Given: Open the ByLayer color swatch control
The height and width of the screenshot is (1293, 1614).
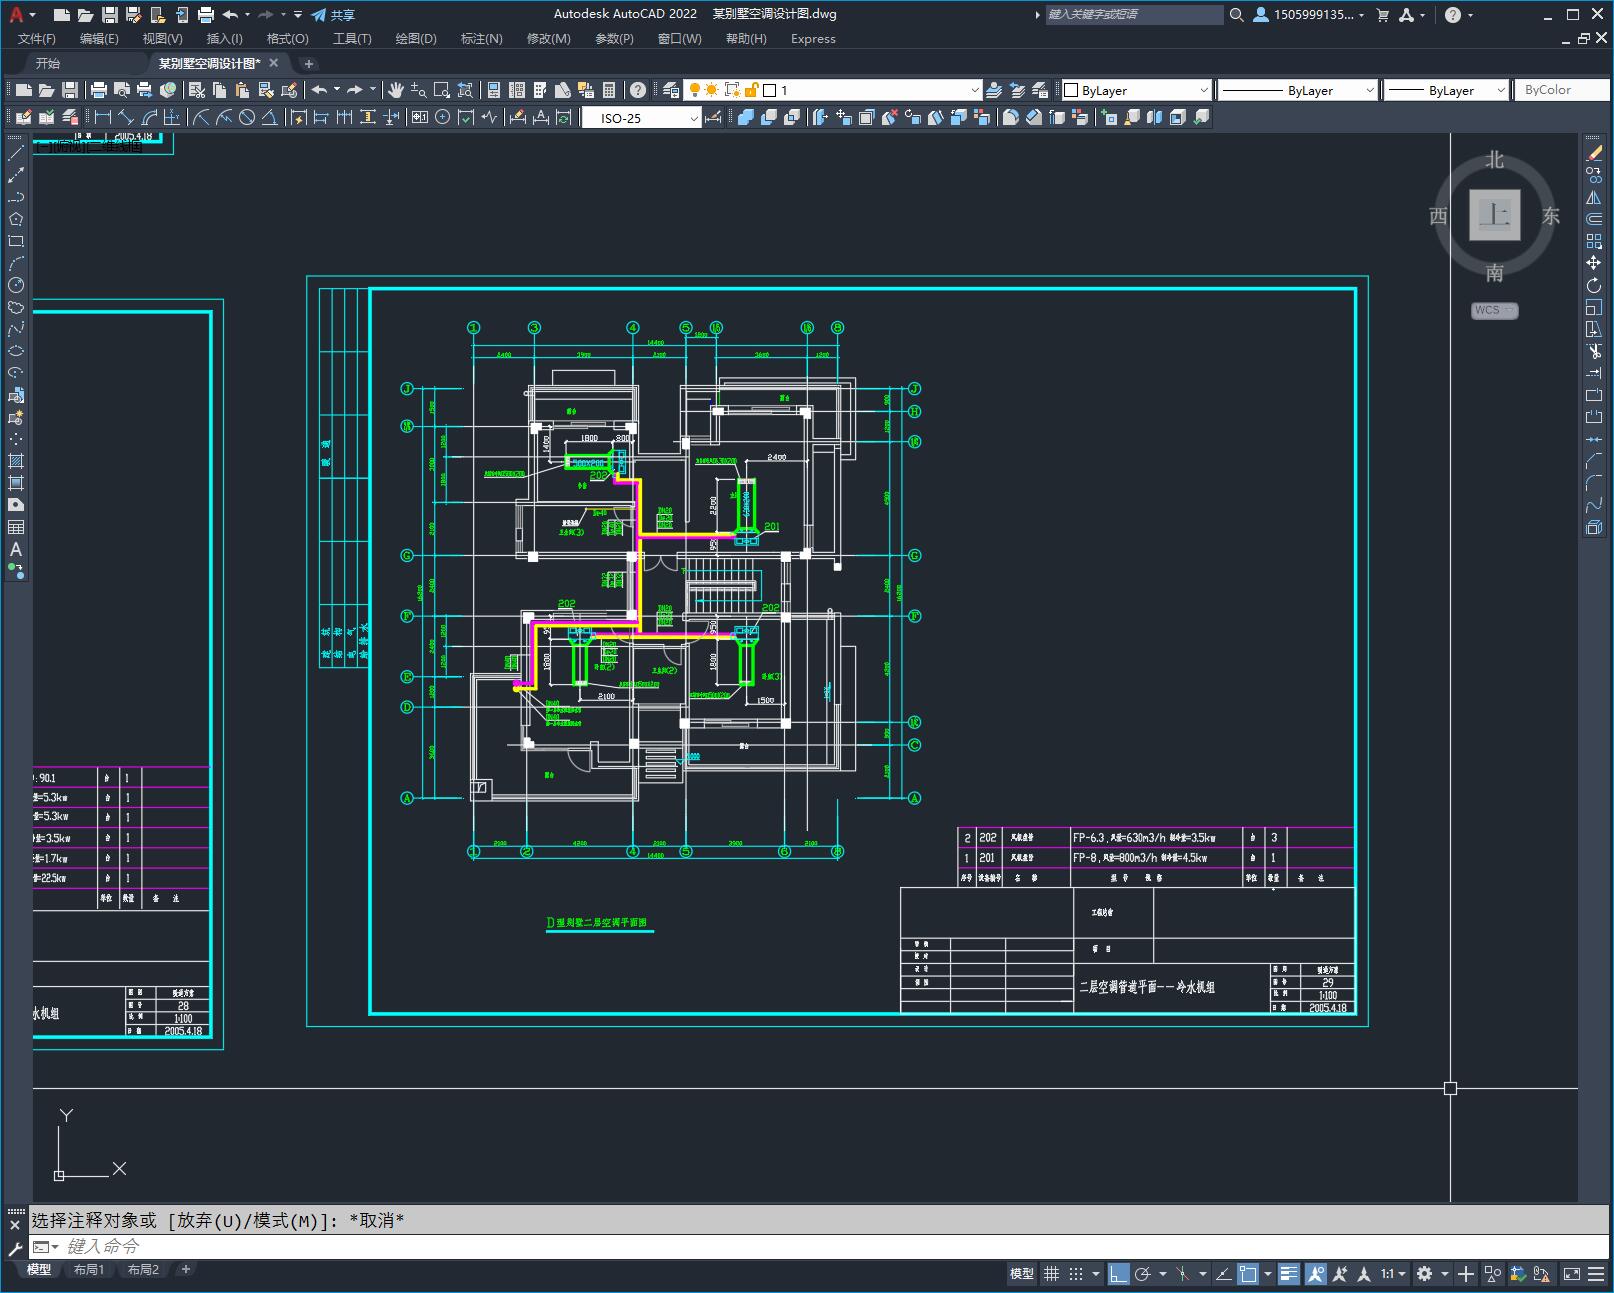Looking at the screenshot, I should [1136, 90].
